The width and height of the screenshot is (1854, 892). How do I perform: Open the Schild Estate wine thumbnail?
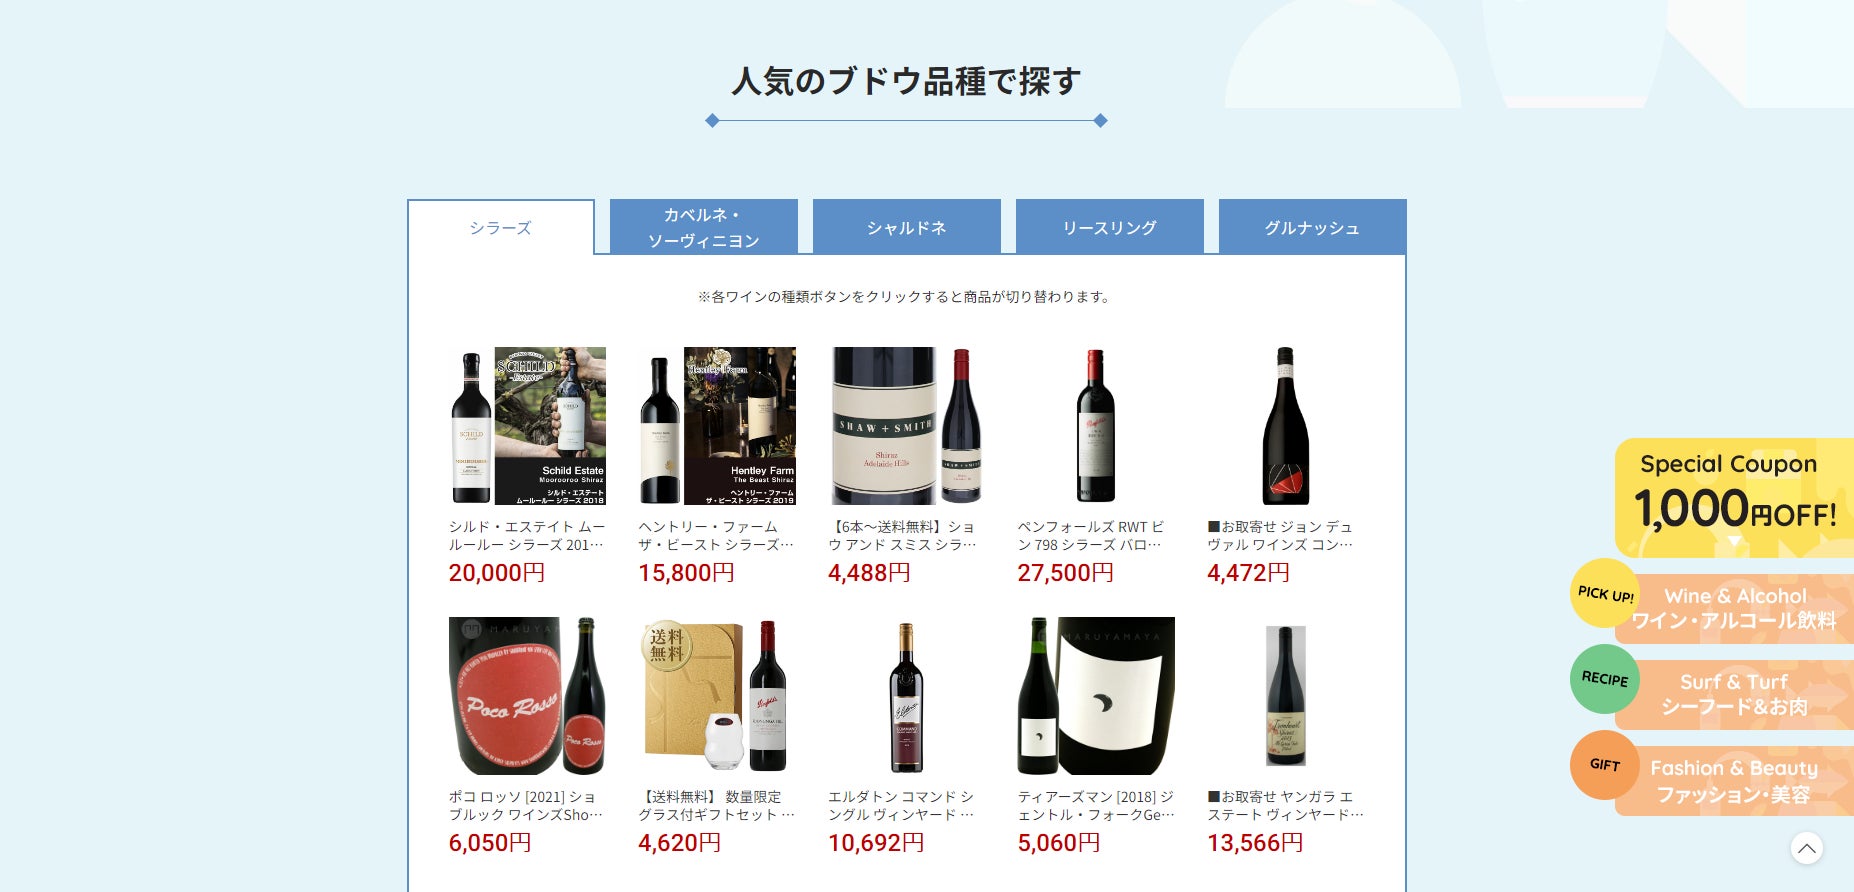coord(527,426)
